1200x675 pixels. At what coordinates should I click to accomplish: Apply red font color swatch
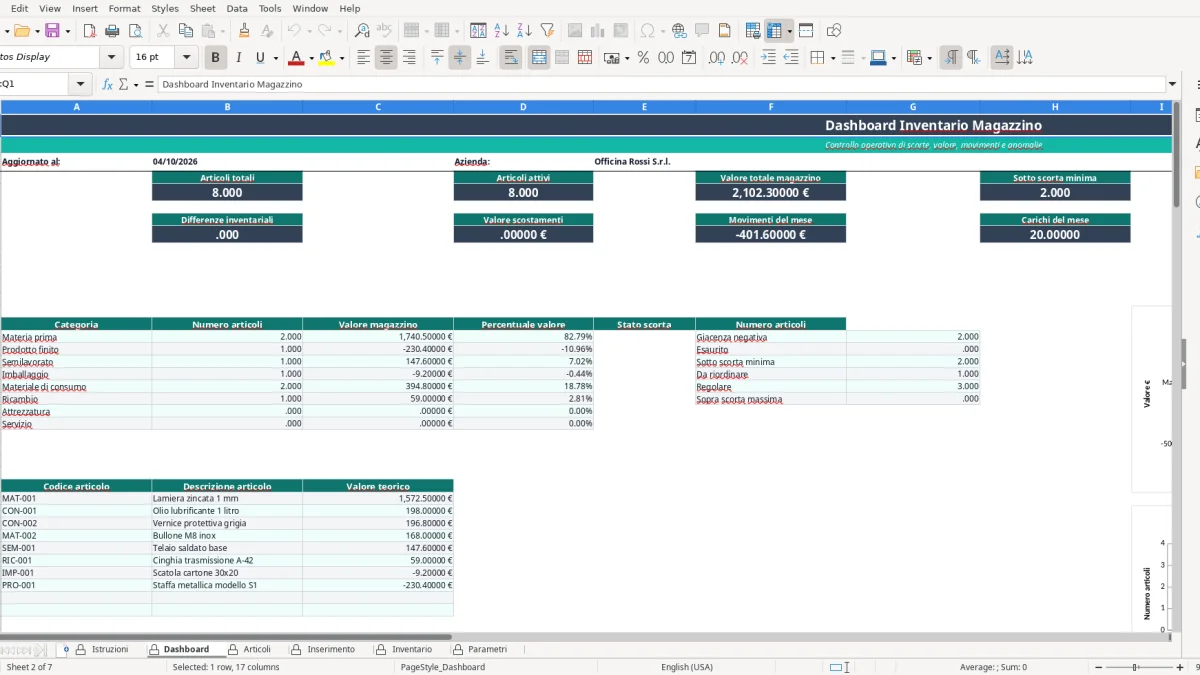pos(296,58)
